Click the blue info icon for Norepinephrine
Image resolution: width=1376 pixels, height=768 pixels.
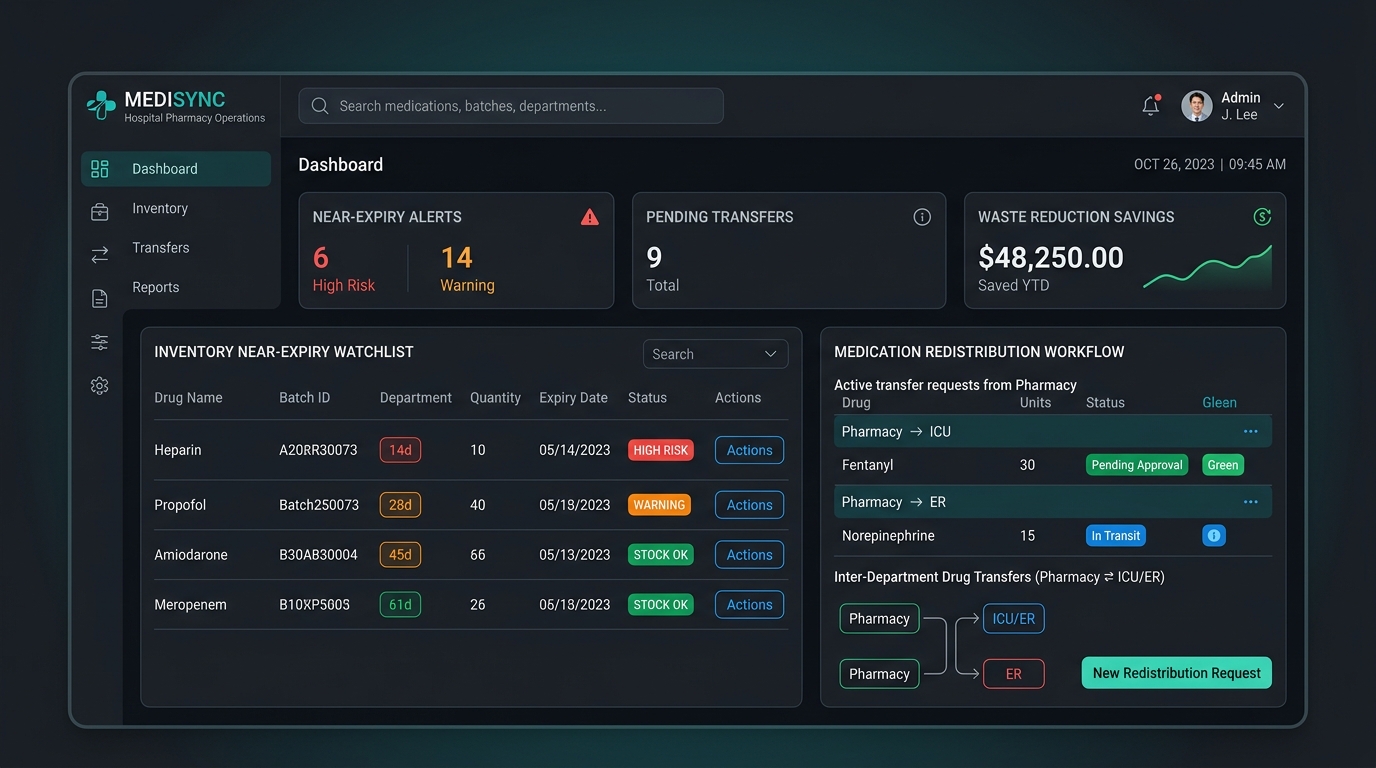pos(1214,536)
